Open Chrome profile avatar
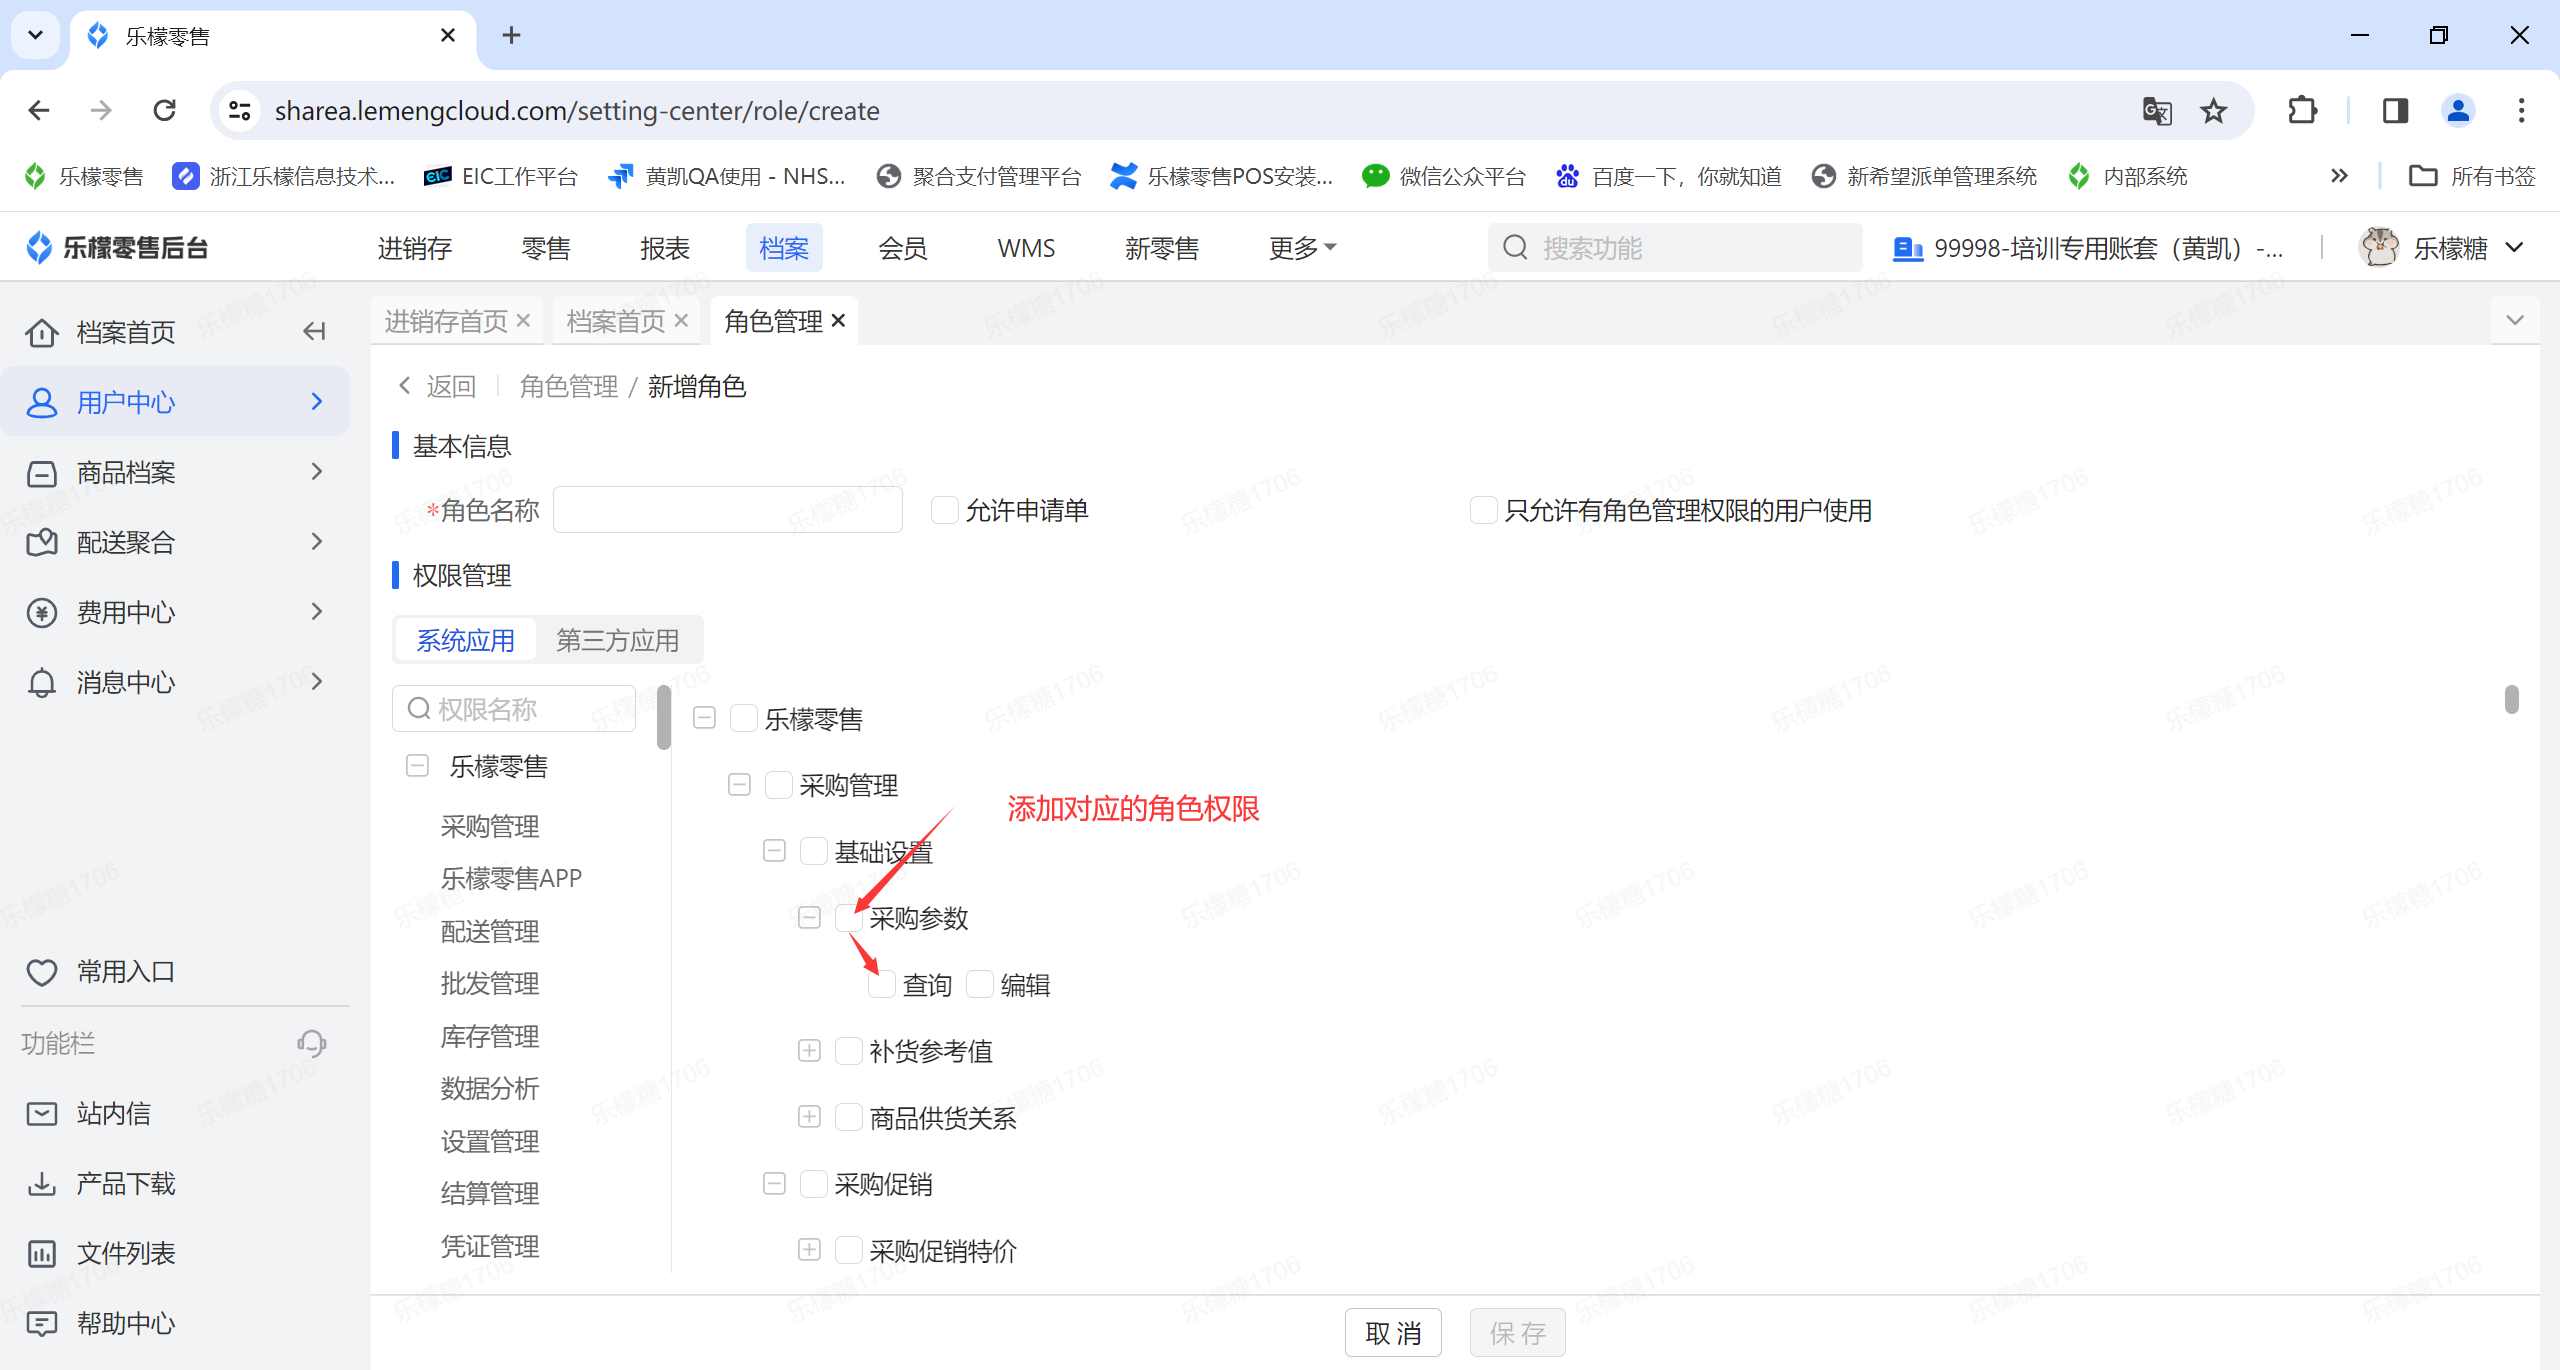 tap(2458, 111)
